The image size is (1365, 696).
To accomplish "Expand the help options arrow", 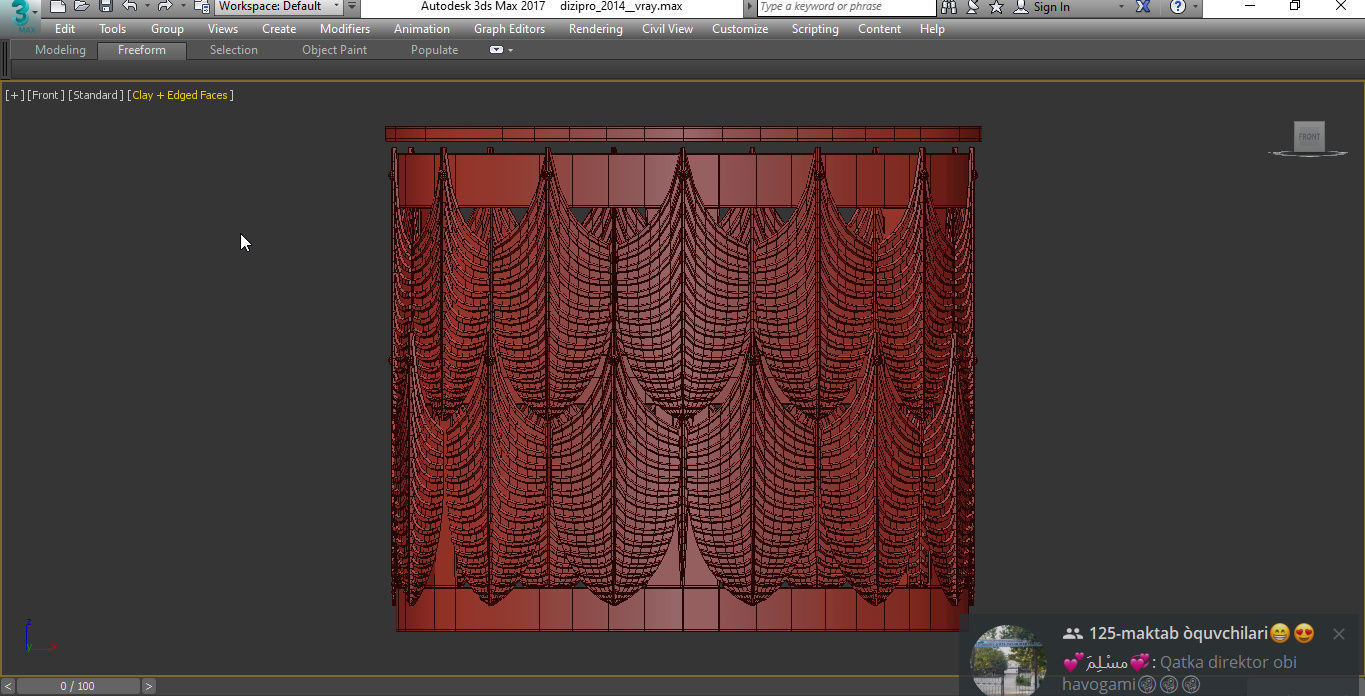I will point(1194,7).
